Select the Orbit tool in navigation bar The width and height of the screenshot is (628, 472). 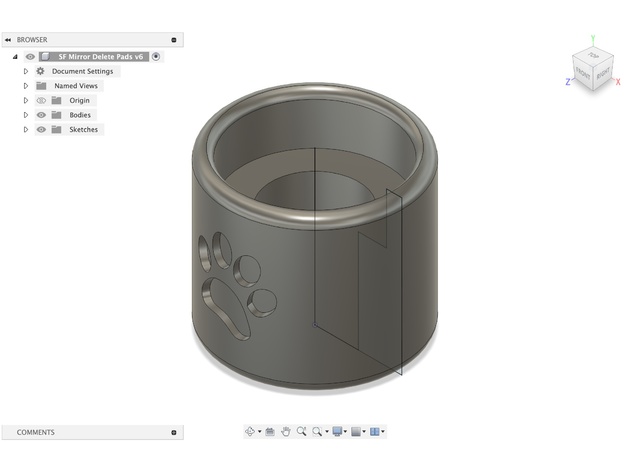[249, 431]
